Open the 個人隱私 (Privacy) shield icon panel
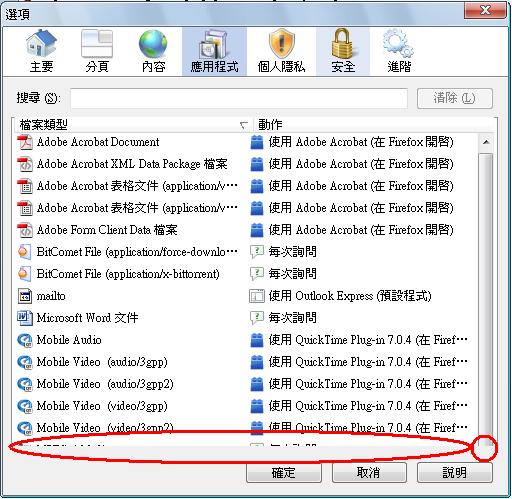Image resolution: width=512 pixels, height=499 pixels. click(x=281, y=51)
